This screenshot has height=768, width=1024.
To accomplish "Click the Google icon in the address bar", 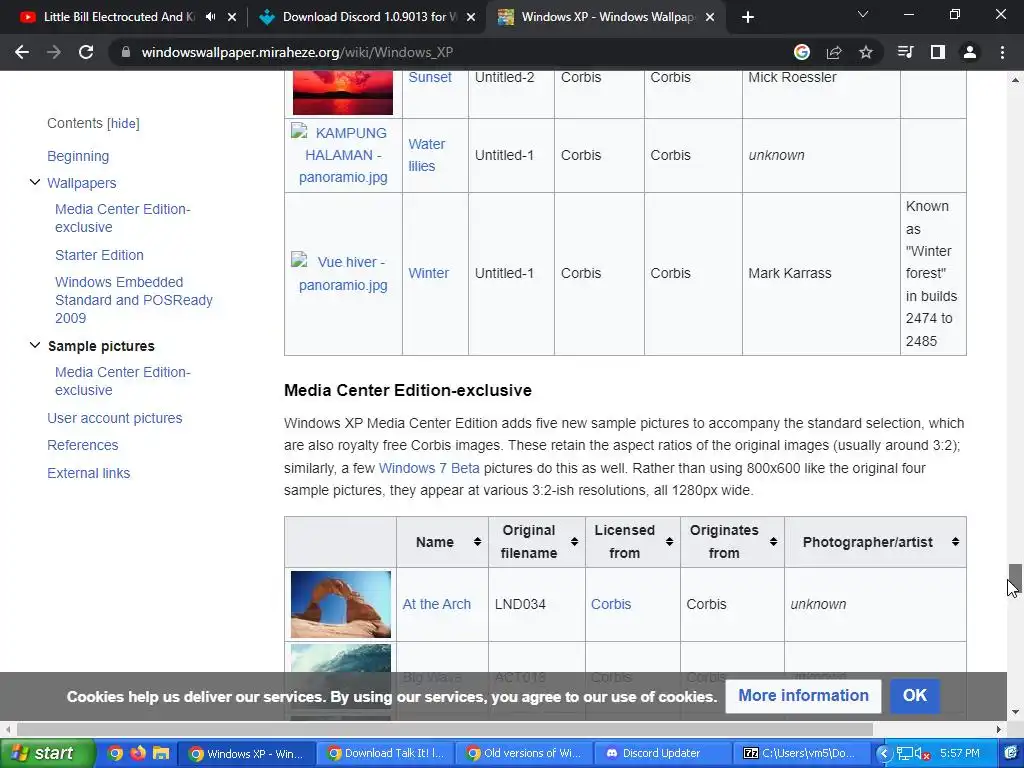I will (801, 52).
